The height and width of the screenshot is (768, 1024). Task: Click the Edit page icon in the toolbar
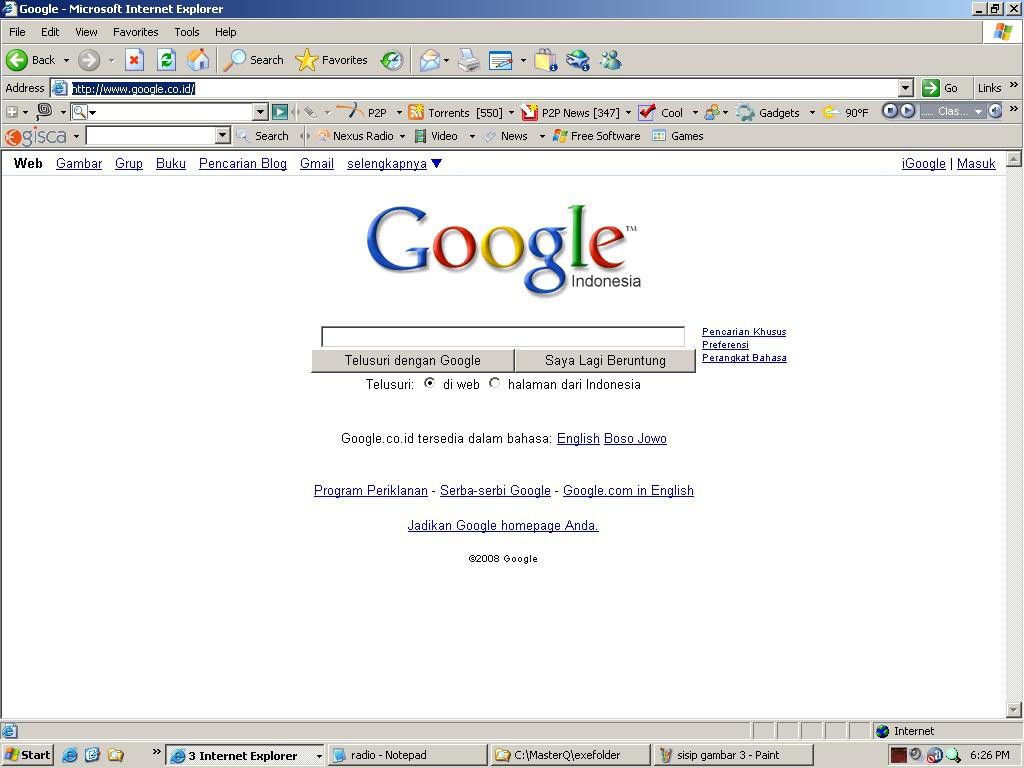501,60
